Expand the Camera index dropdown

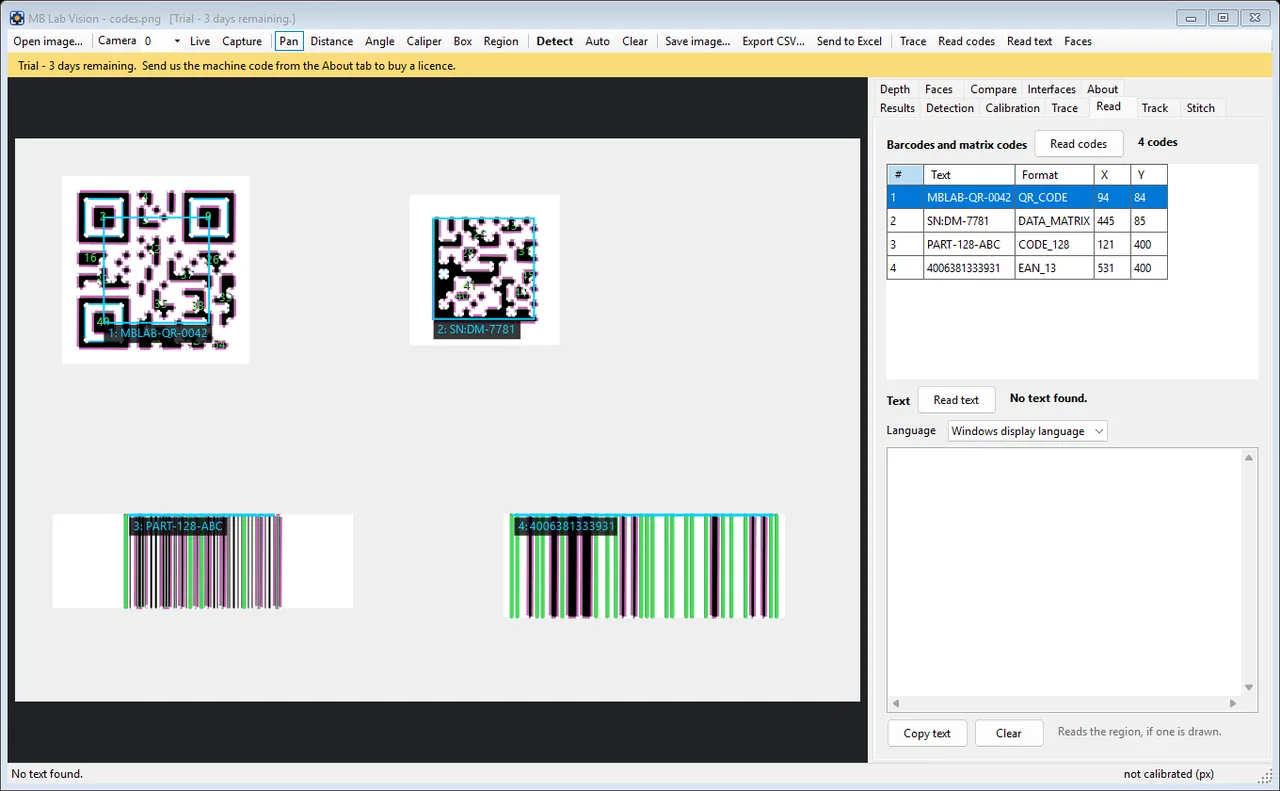(177, 41)
